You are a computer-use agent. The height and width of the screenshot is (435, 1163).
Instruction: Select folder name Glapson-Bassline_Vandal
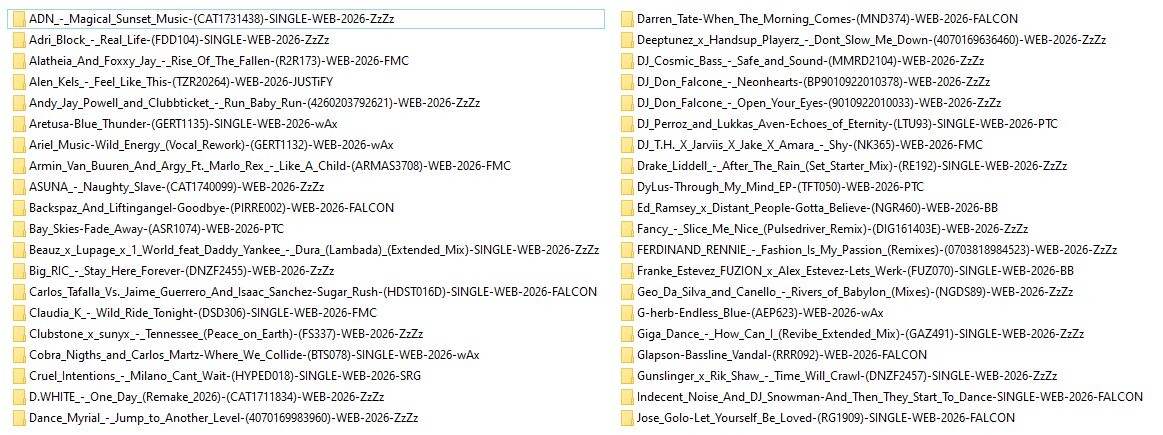point(782,355)
